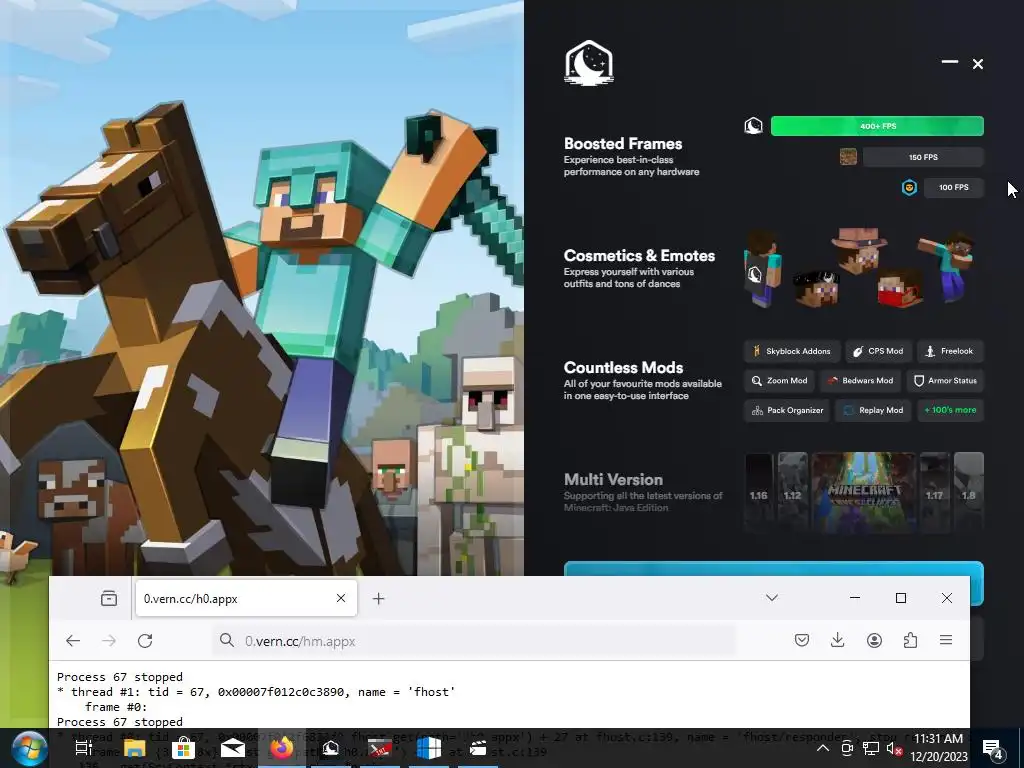
Task: Click the blue install button in Lunar Client
Action: tap(773, 569)
